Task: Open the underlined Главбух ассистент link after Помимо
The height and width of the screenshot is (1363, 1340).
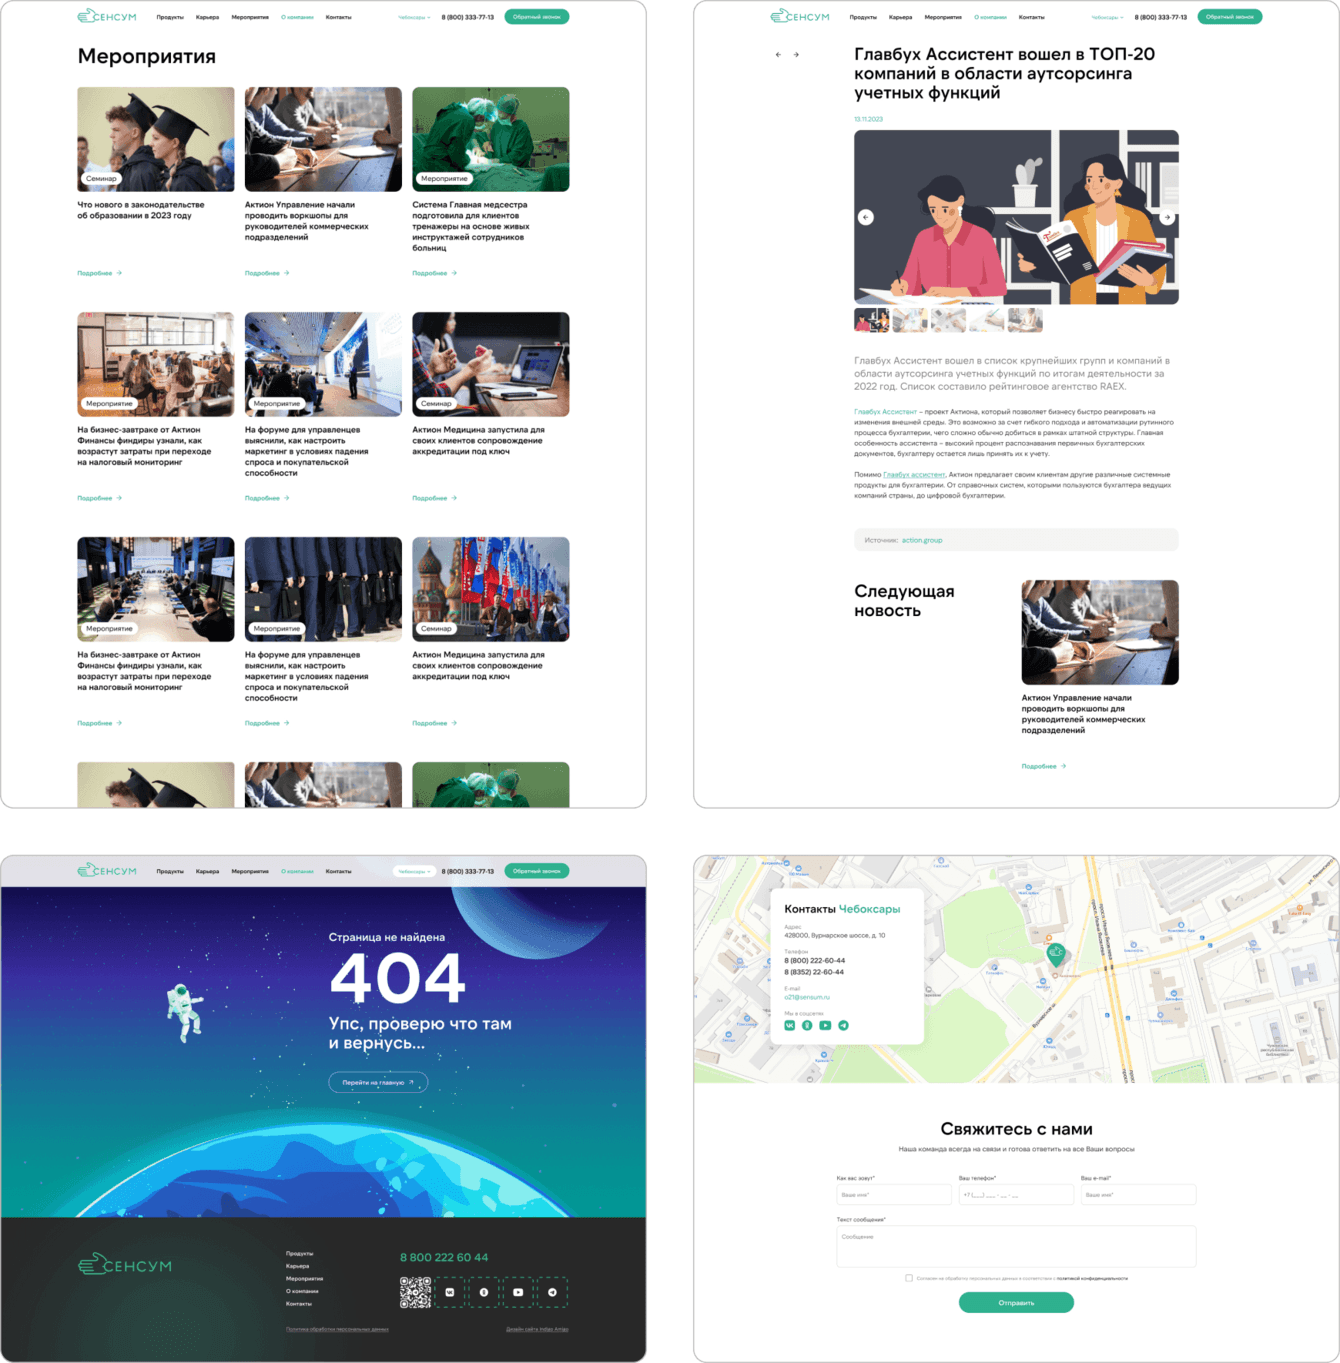Action: point(914,475)
